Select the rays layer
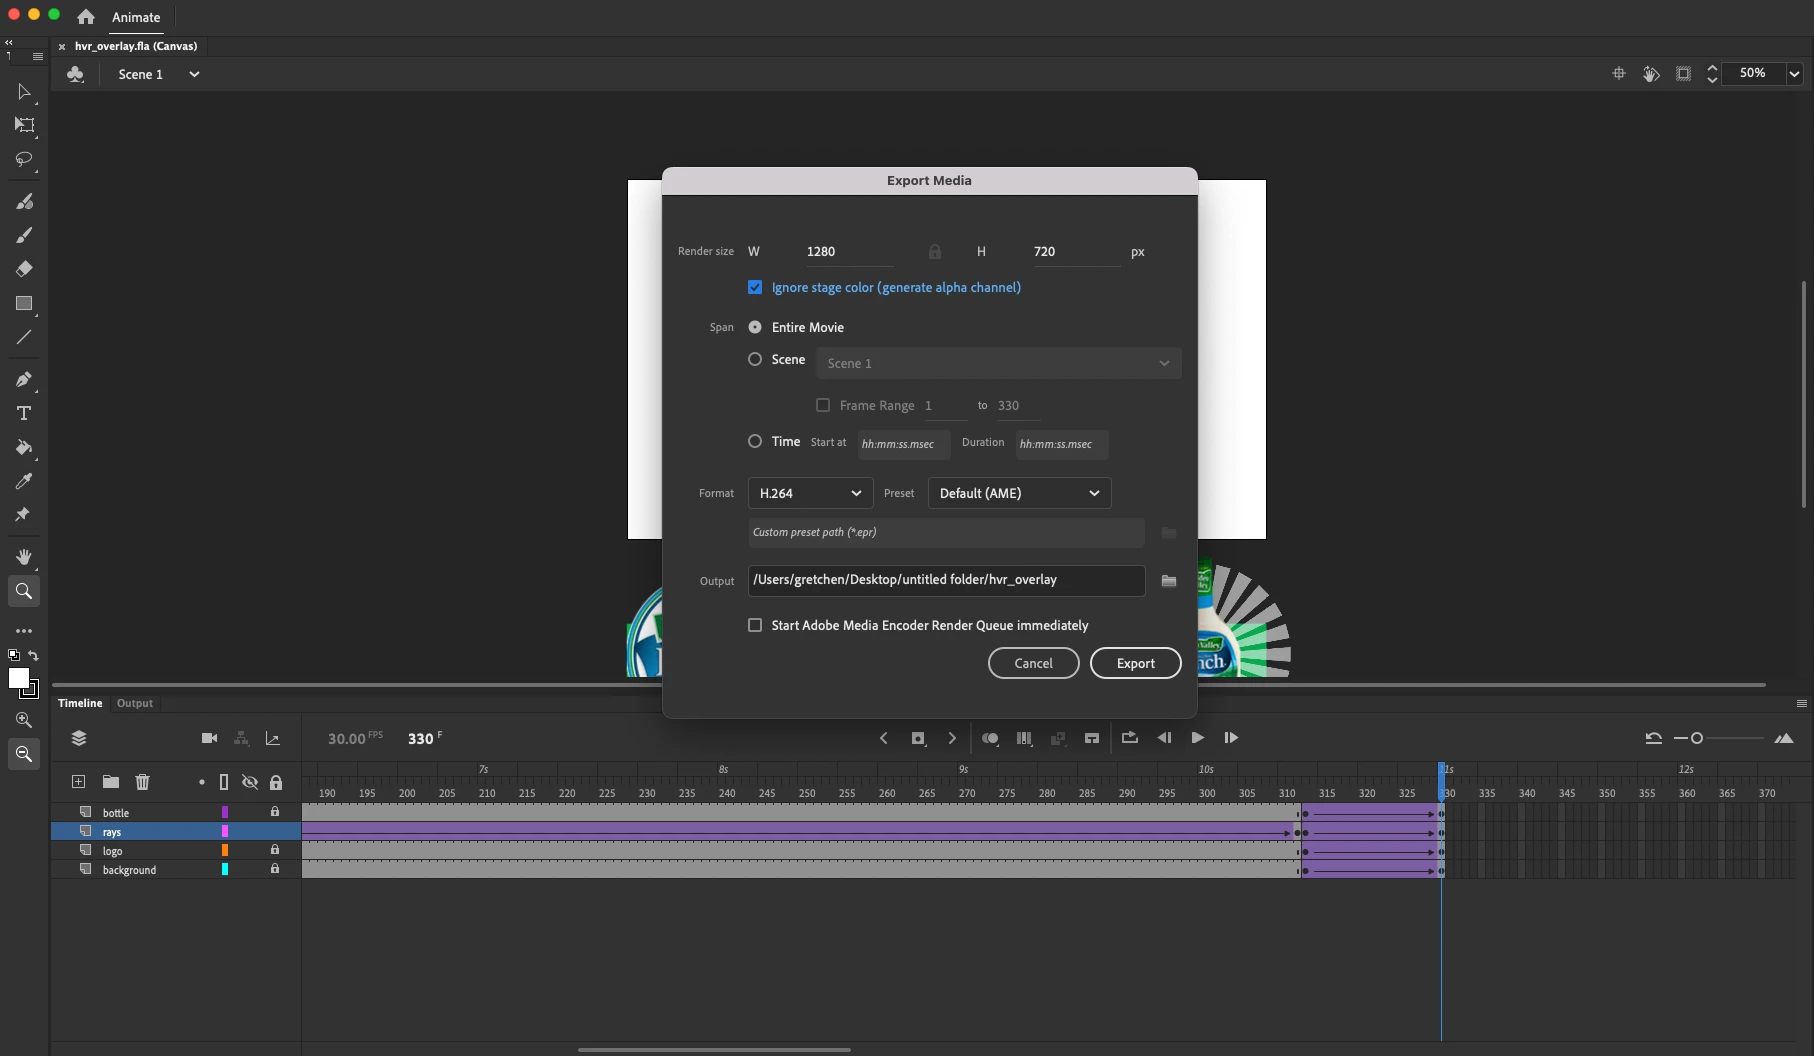This screenshot has width=1814, height=1056. tap(176, 831)
